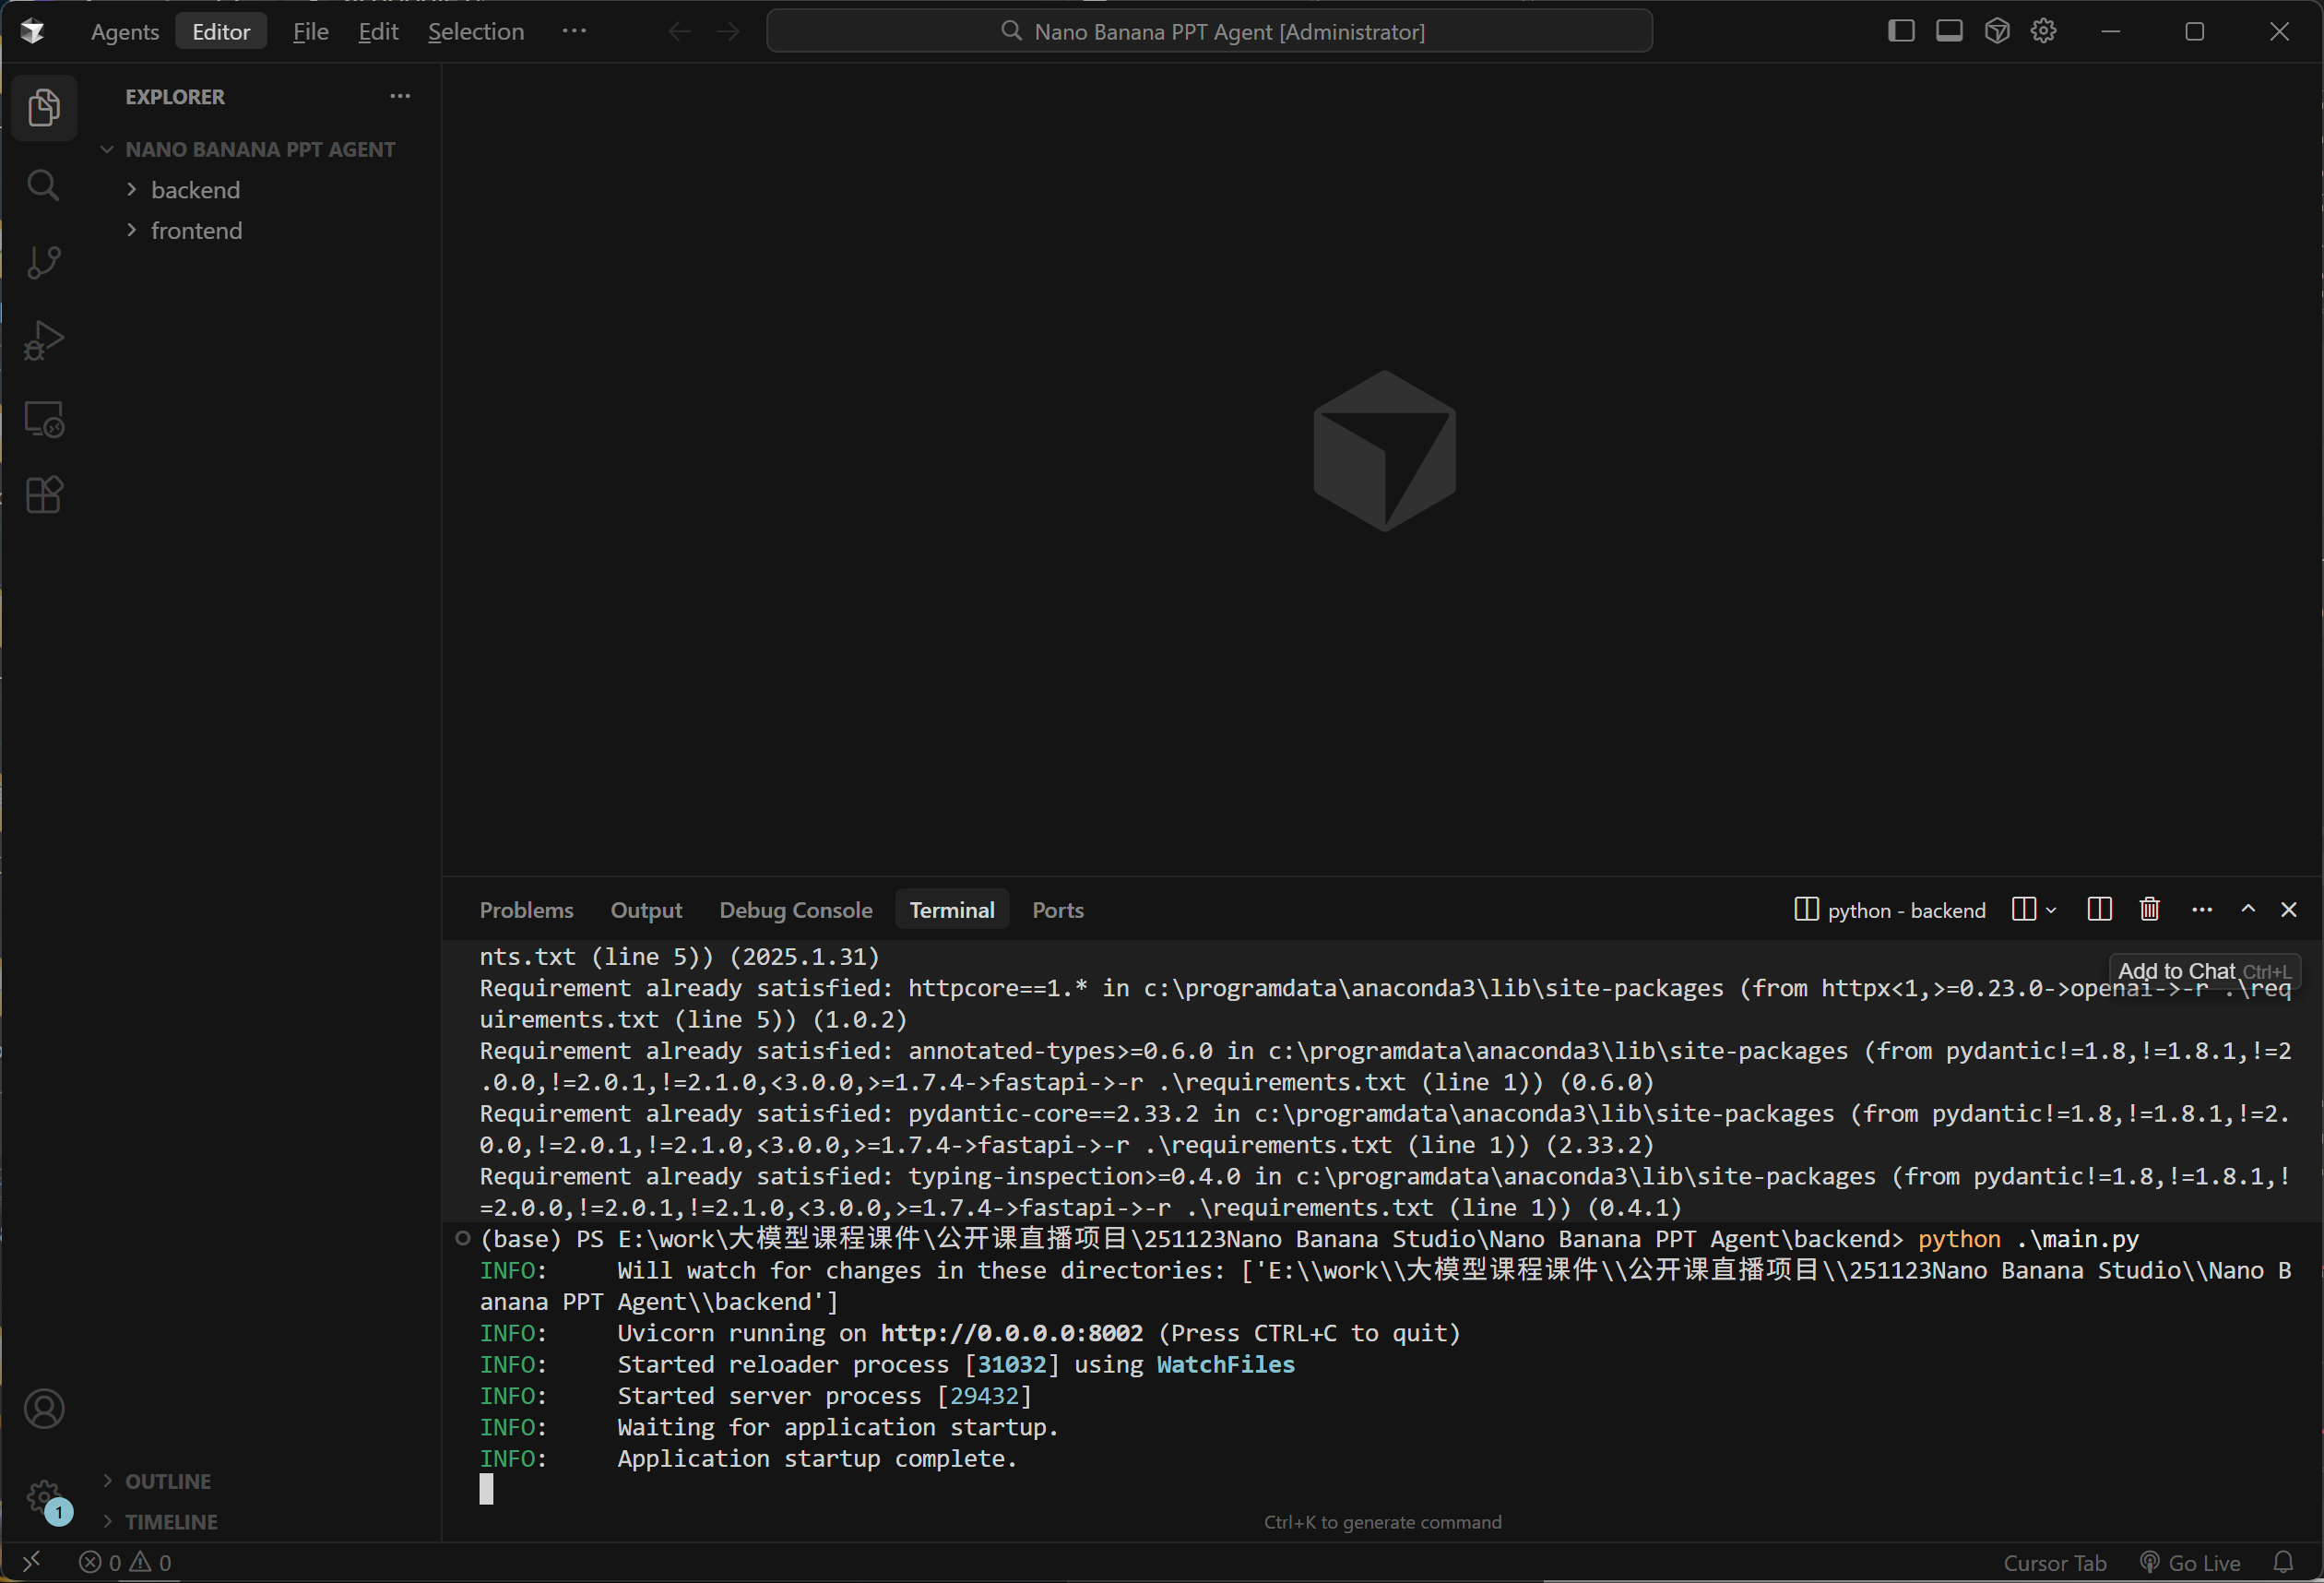Click the Nano Banana PPT Agent search box
The width and height of the screenshot is (2324, 1583).
coord(1209,31)
